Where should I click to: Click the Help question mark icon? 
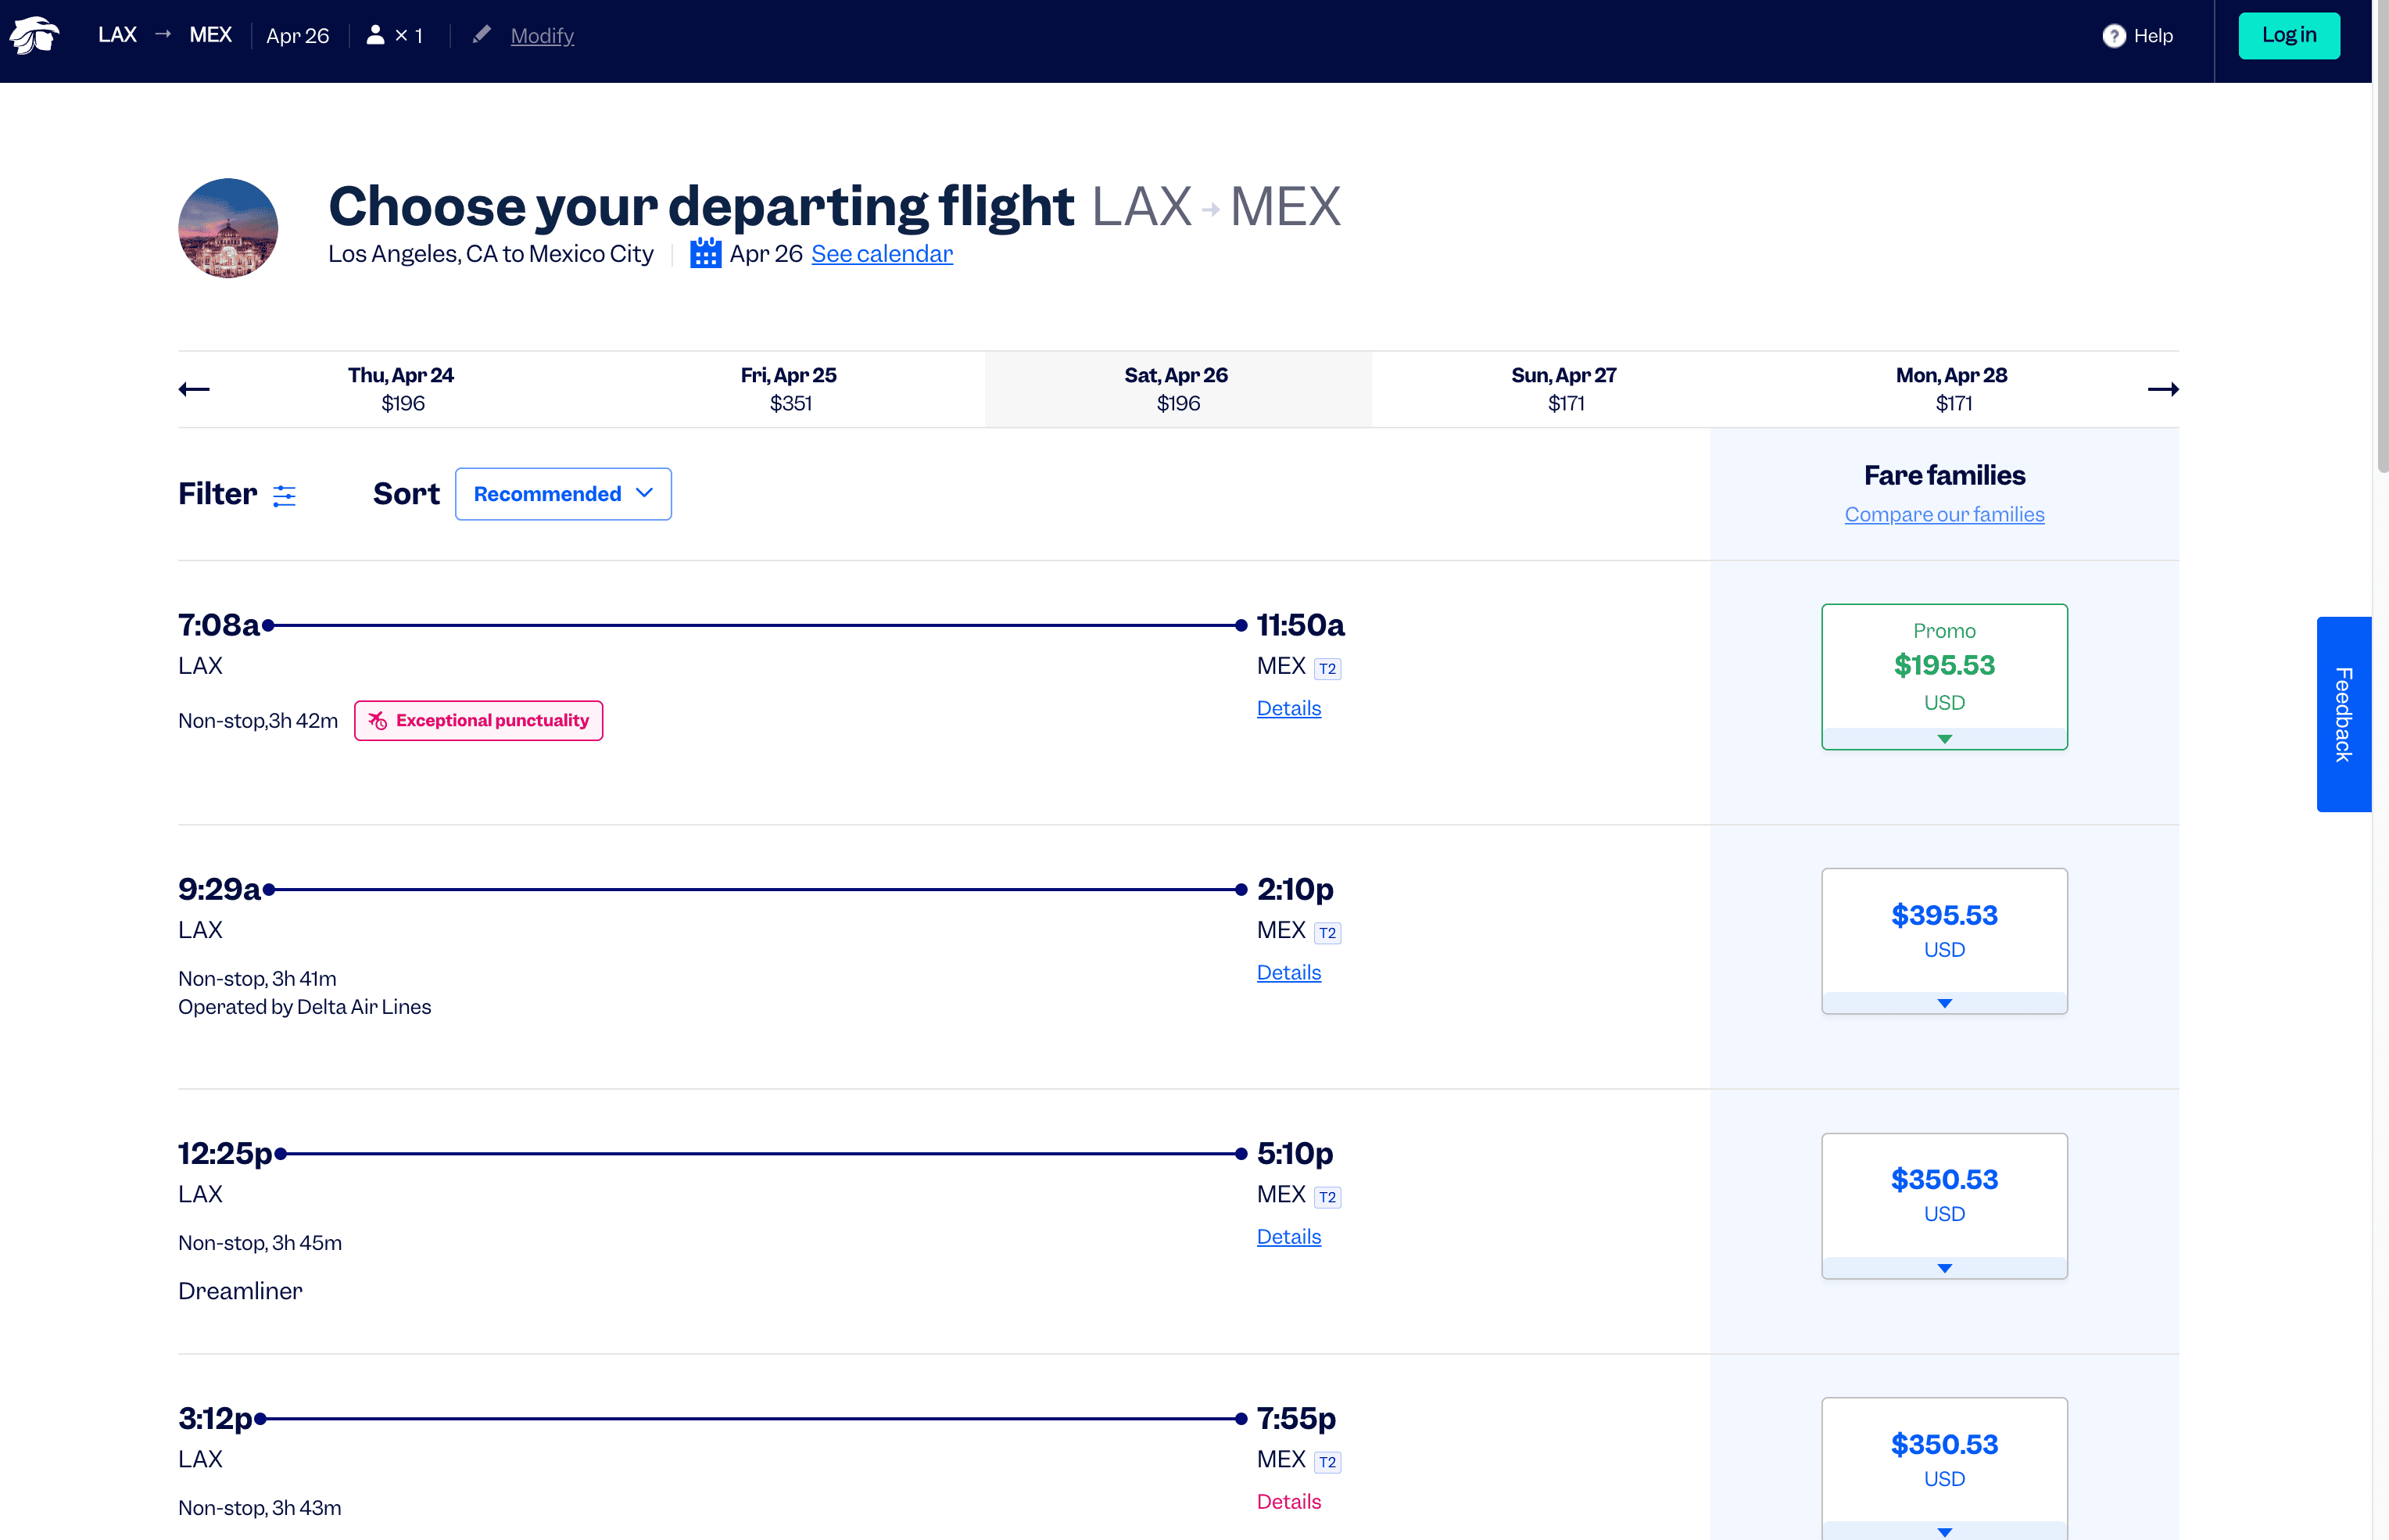(x=2113, y=36)
